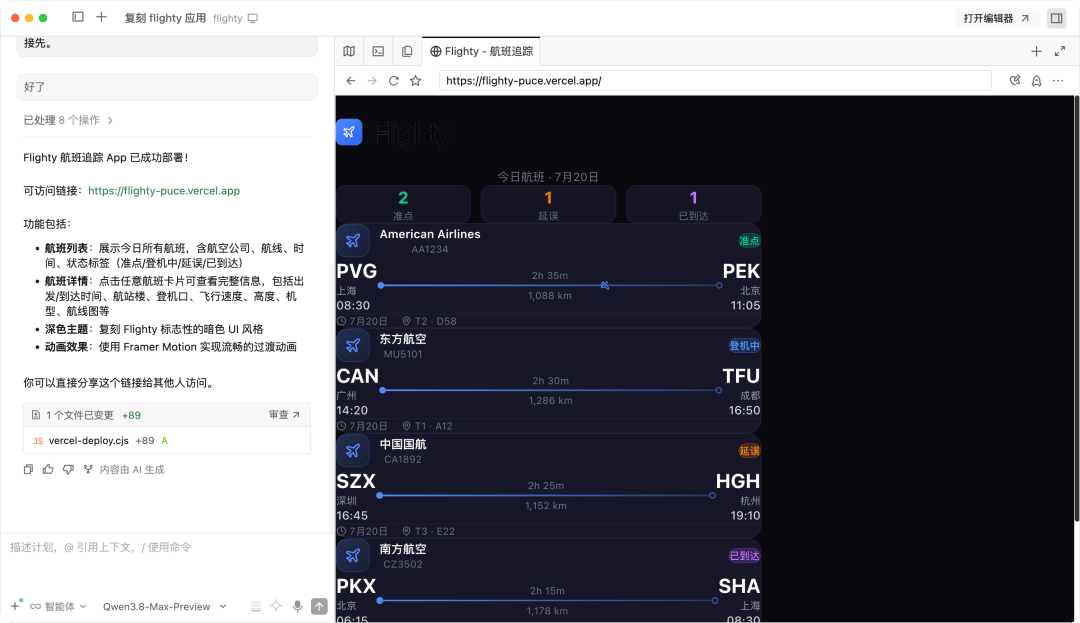Click the CAN to TFU flight progress bar
Image resolution: width=1080 pixels, height=623 pixels.
click(x=550, y=390)
